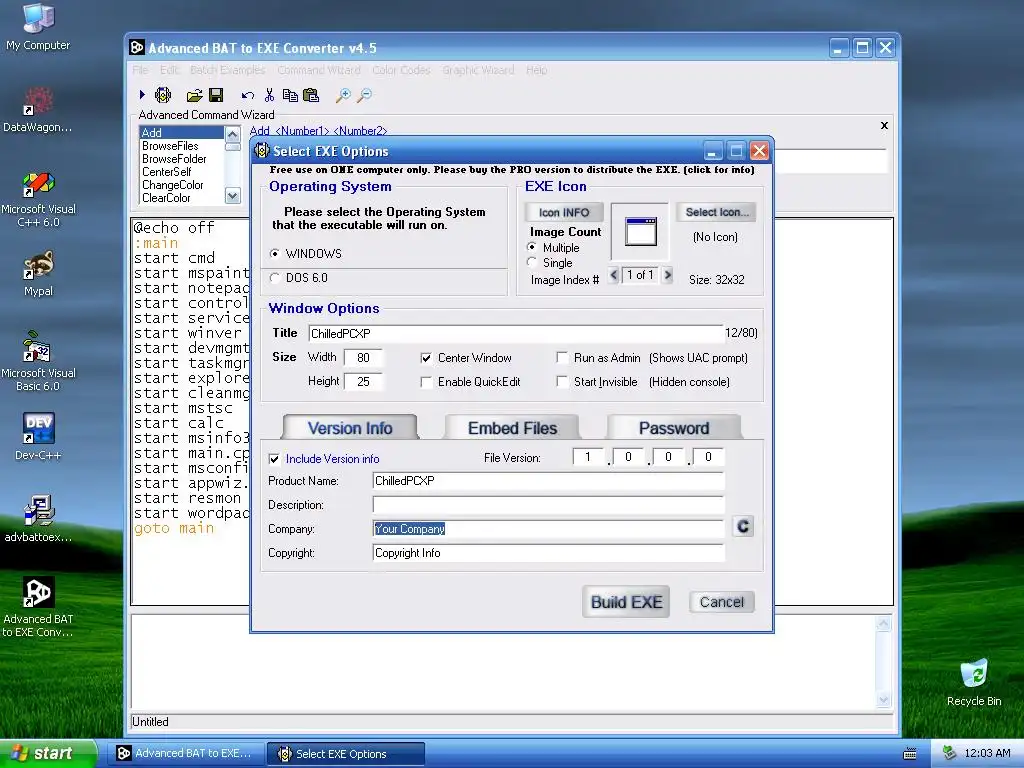Click the Height input field
The height and width of the screenshot is (768, 1024).
[x=363, y=381]
